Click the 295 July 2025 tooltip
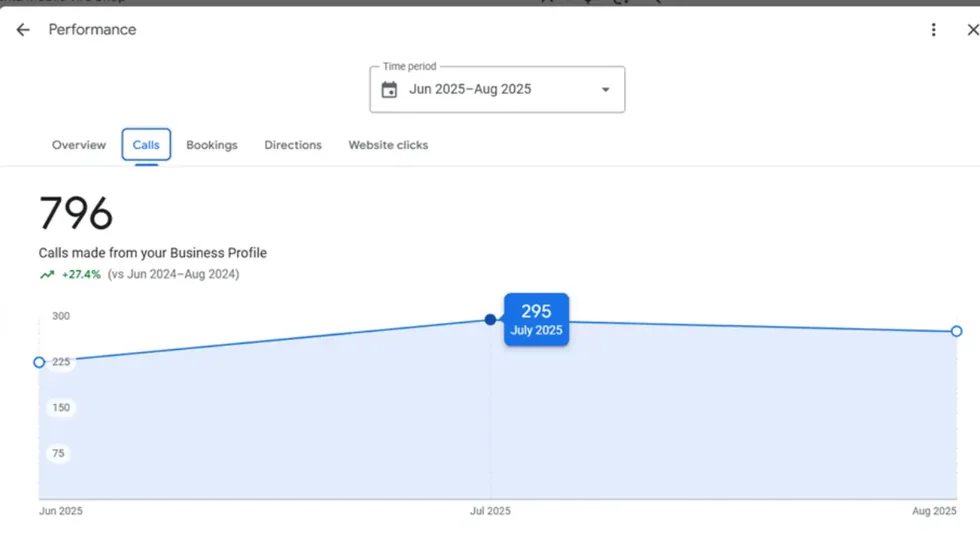This screenshot has height=534, width=980. coord(536,320)
